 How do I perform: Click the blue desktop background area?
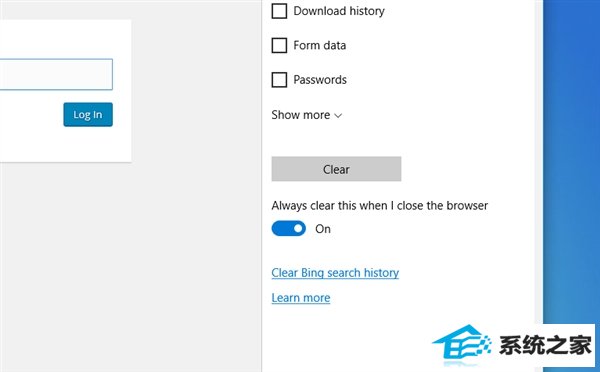click(x=571, y=153)
